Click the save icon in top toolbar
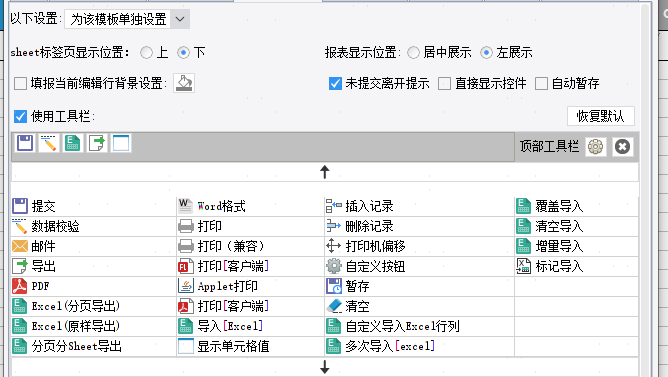 (25, 143)
